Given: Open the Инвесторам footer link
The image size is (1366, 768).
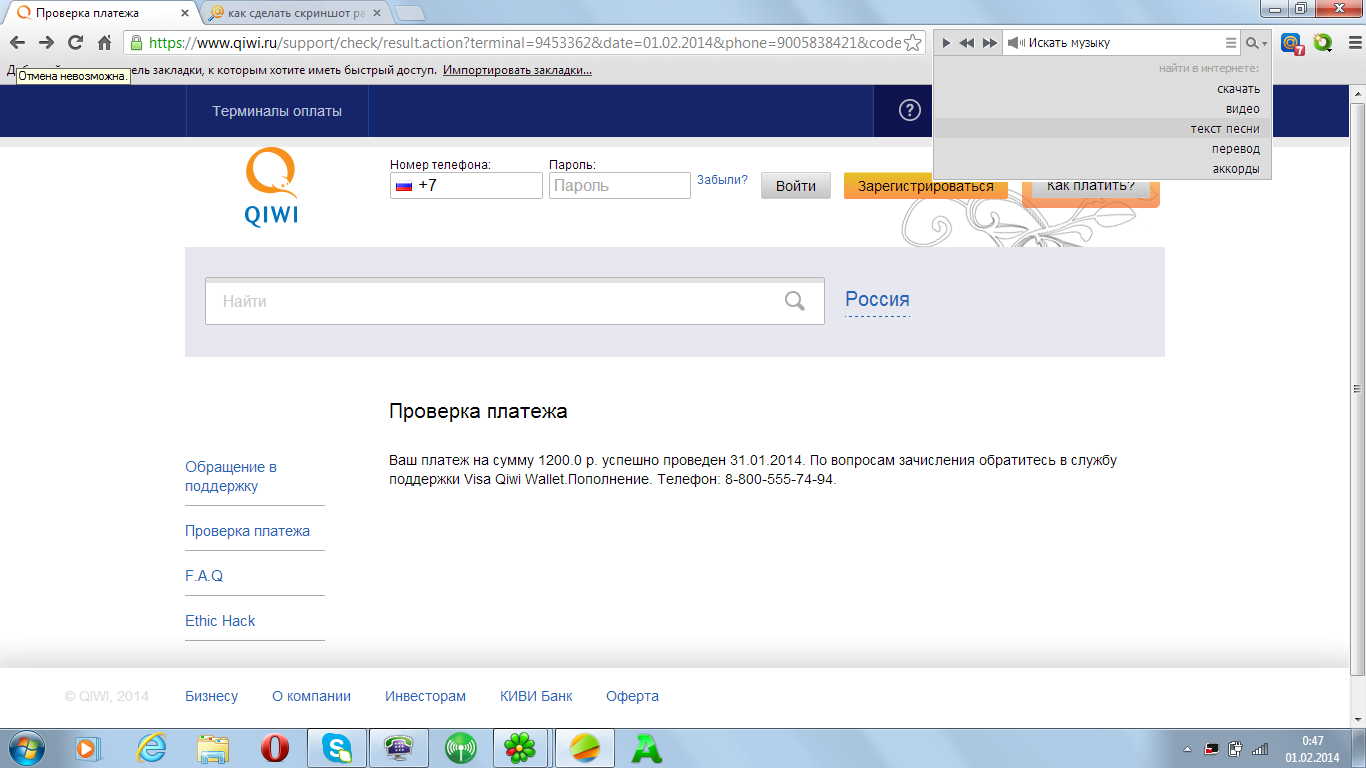Looking at the screenshot, I should (425, 696).
